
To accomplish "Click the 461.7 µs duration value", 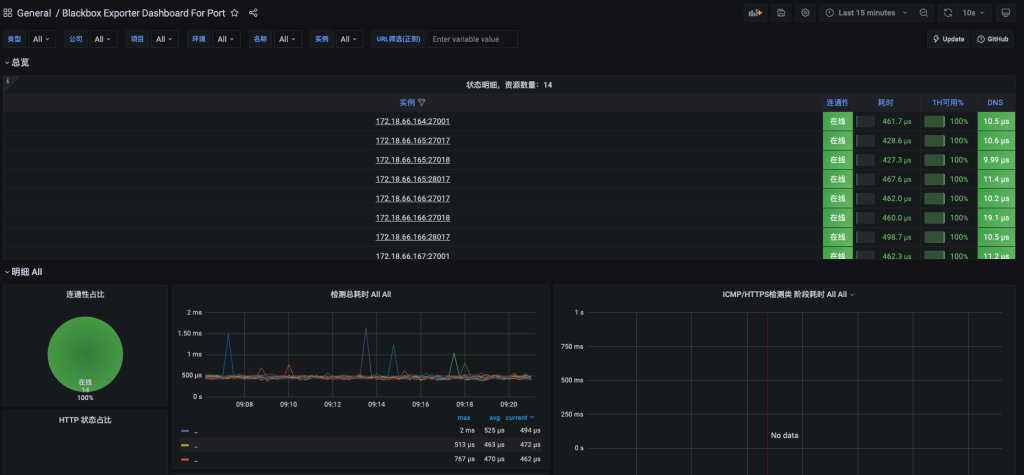I will click(896, 122).
